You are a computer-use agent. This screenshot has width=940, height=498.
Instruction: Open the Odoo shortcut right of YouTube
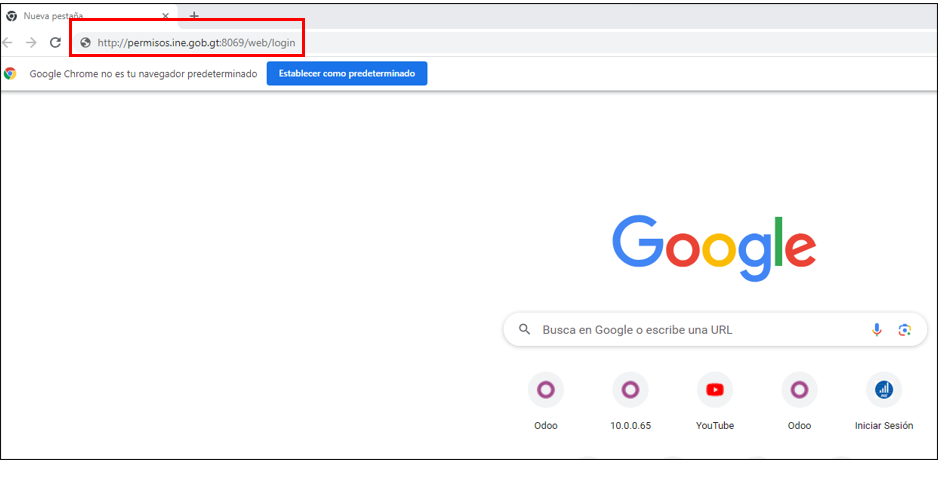[x=799, y=390]
